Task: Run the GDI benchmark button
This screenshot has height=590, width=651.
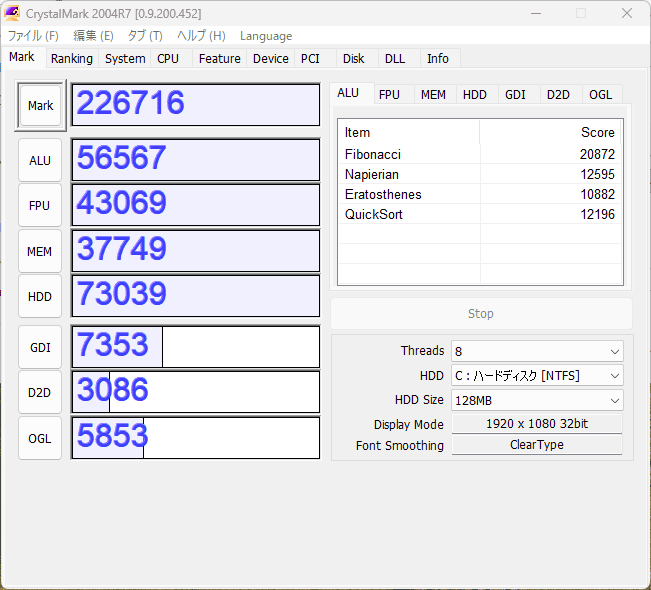Action: [x=40, y=347]
